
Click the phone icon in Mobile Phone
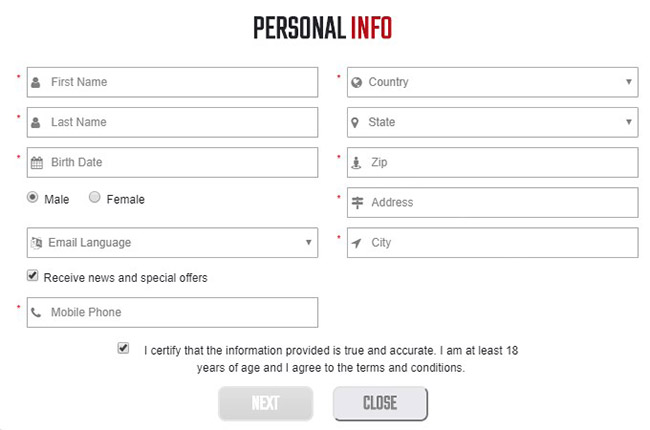coord(37,312)
